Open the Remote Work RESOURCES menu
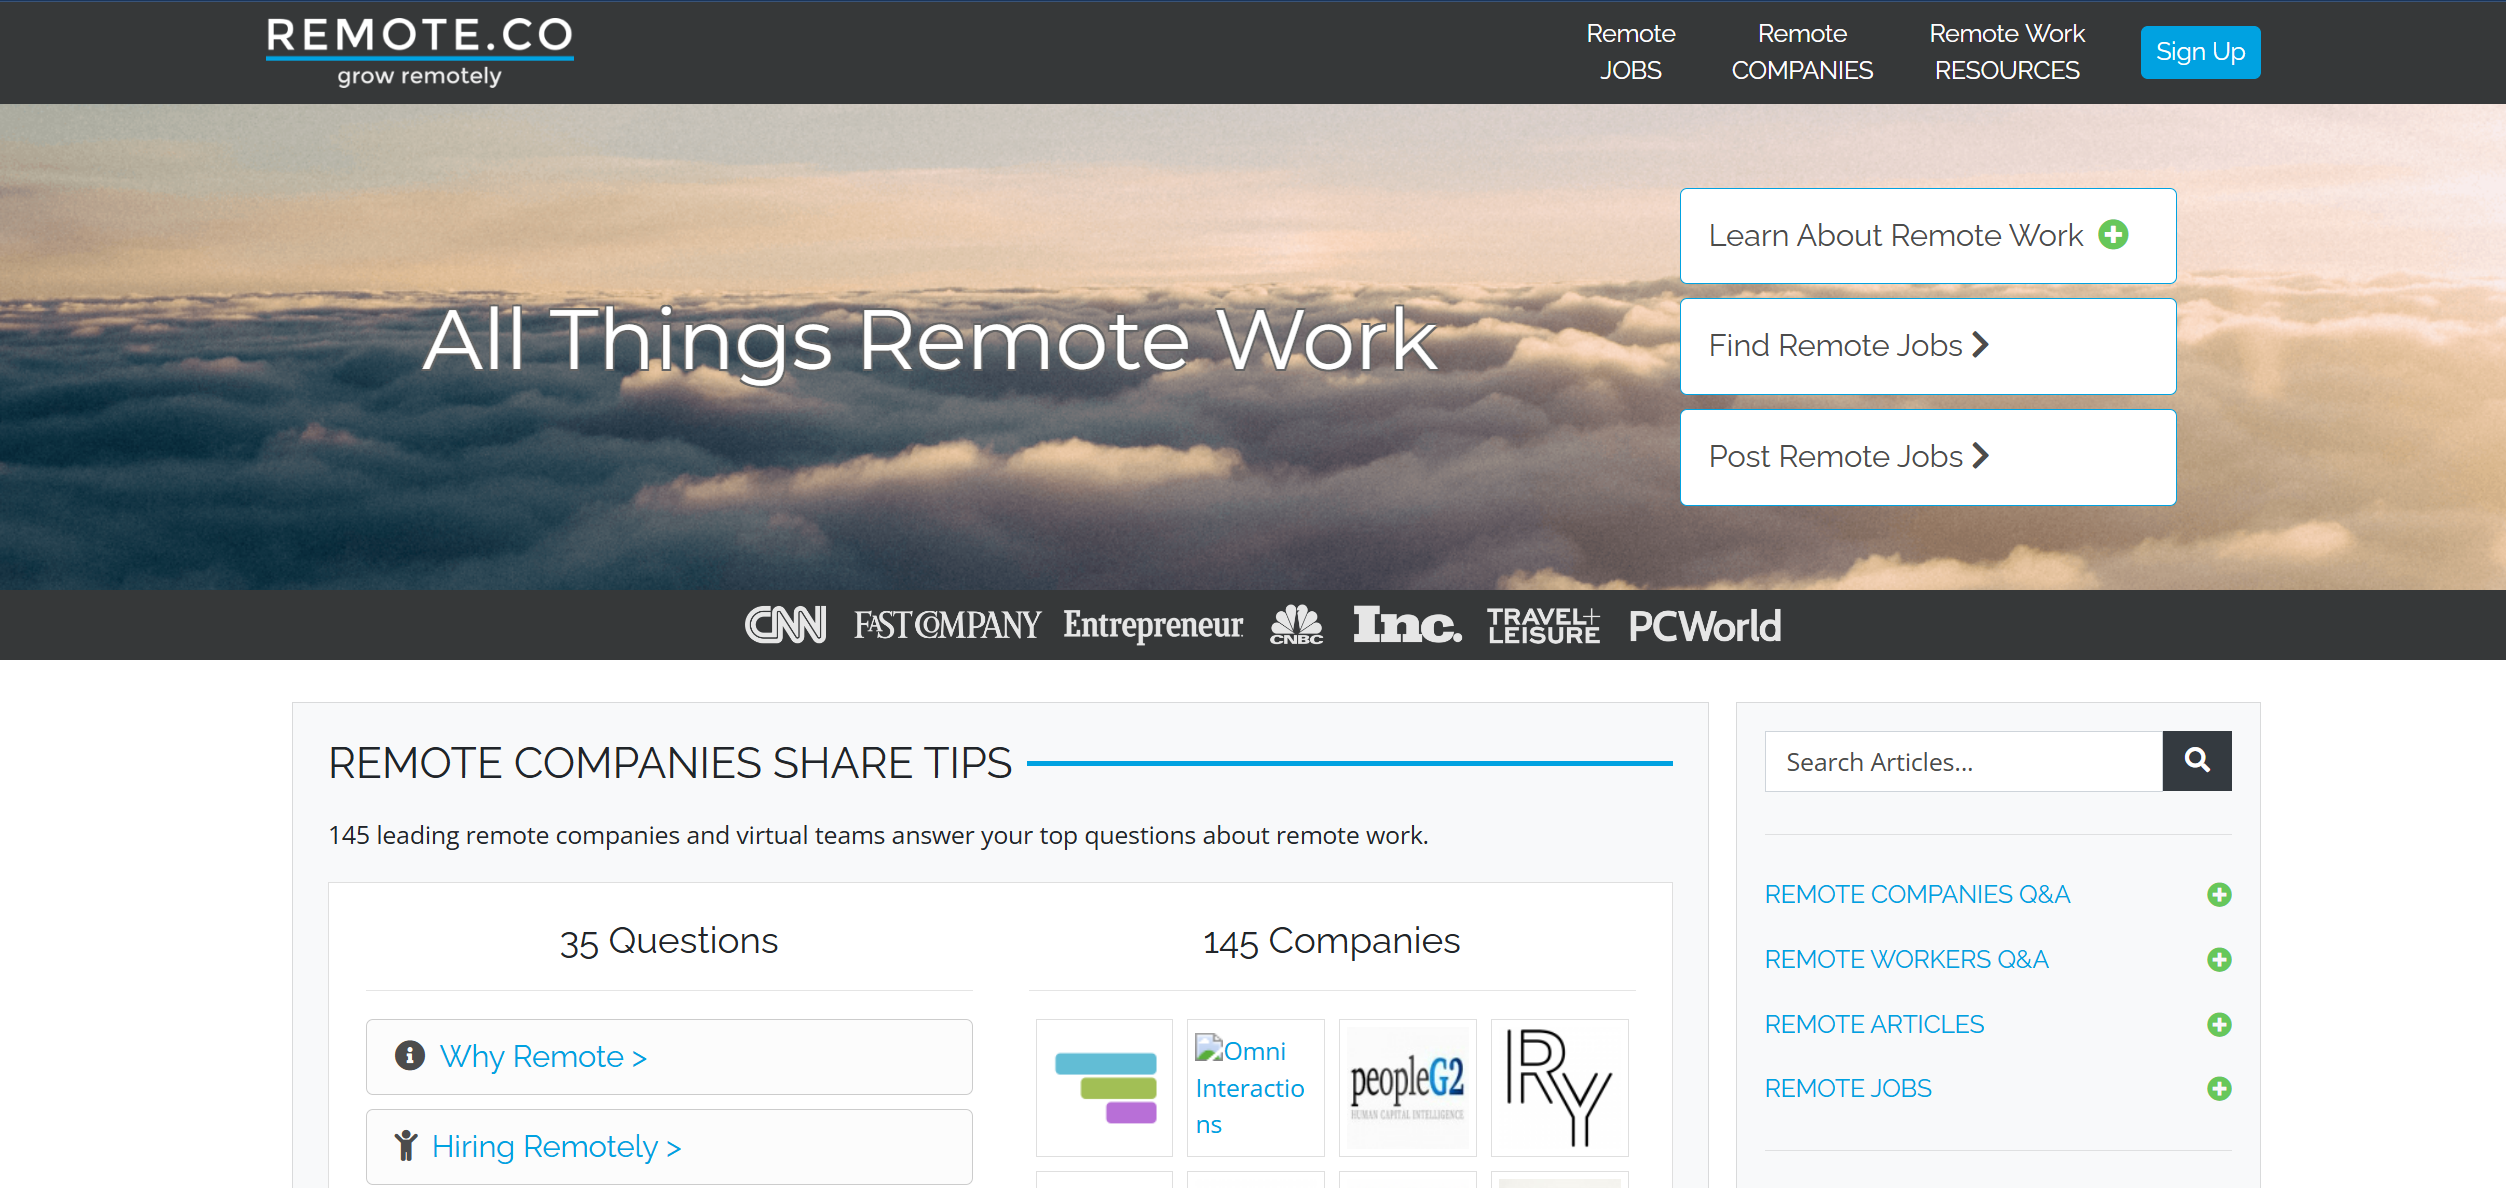This screenshot has height=1188, width=2506. click(2006, 52)
